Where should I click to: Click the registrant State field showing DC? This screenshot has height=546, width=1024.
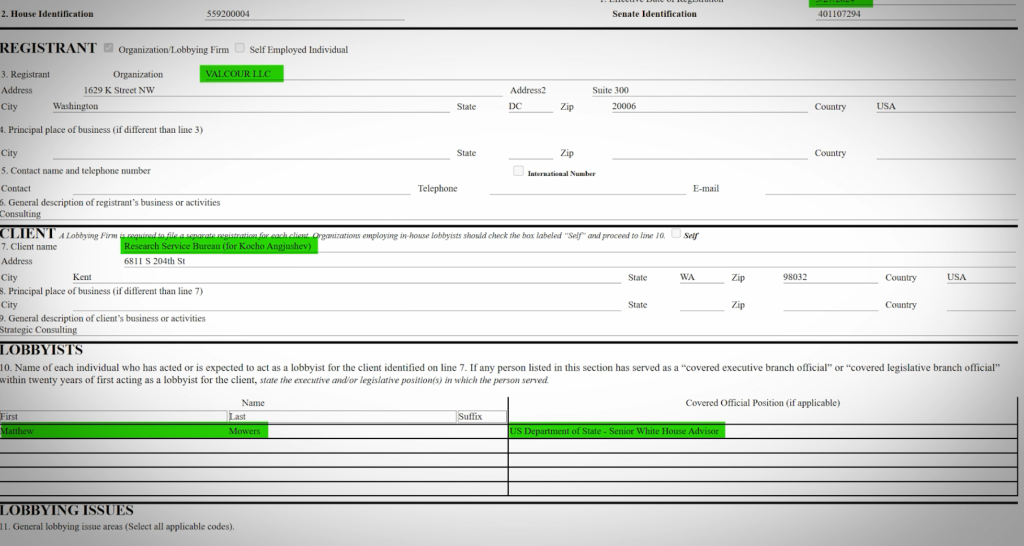tap(529, 106)
